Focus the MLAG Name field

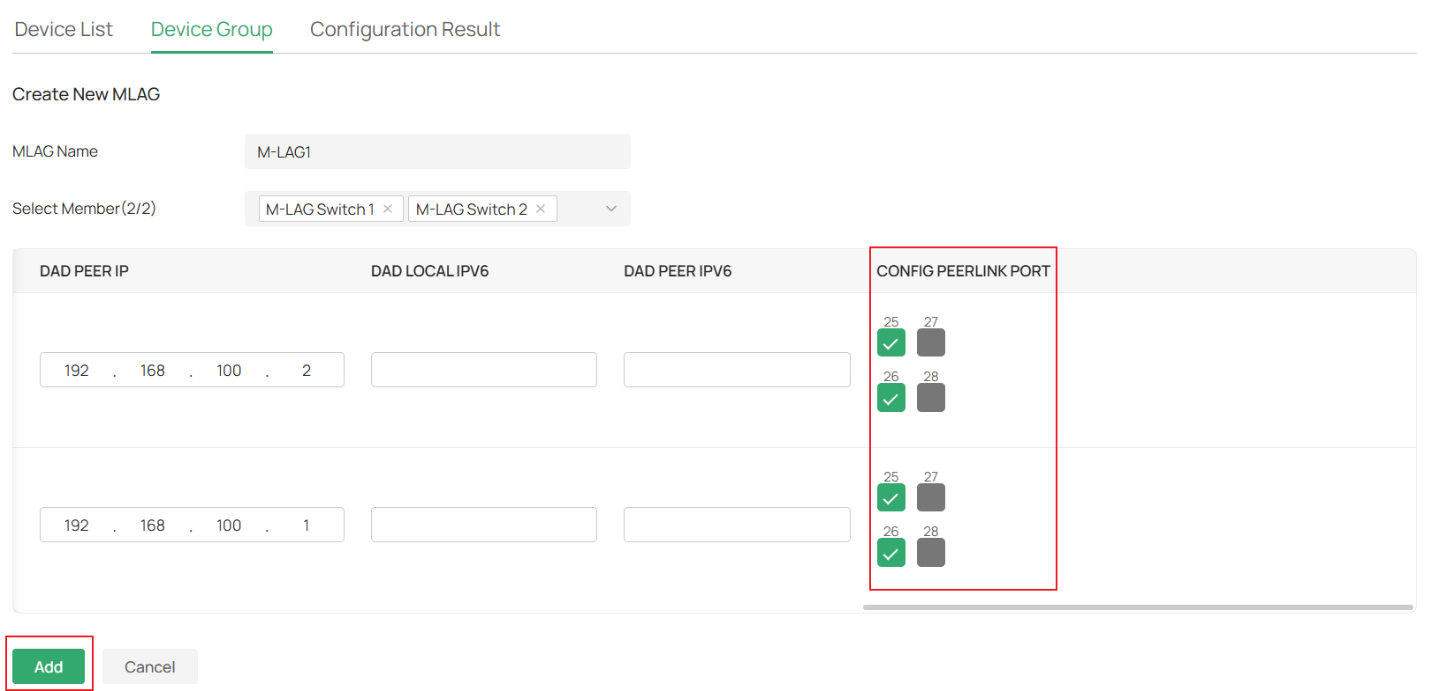pos(437,152)
